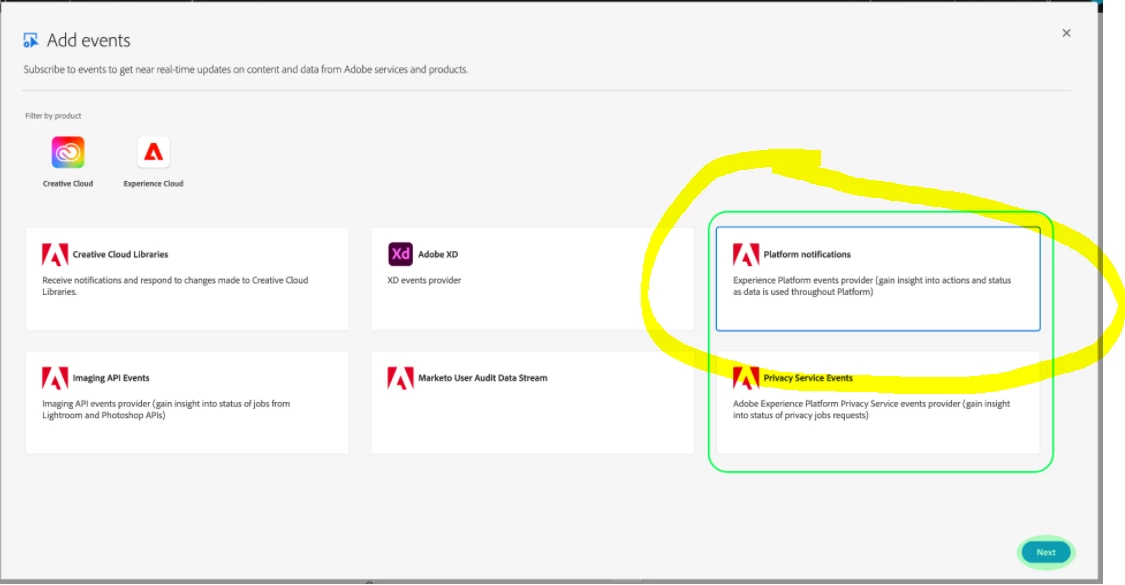Image resolution: width=1125 pixels, height=585 pixels.
Task: Click the XD events provider description
Action: click(424, 281)
